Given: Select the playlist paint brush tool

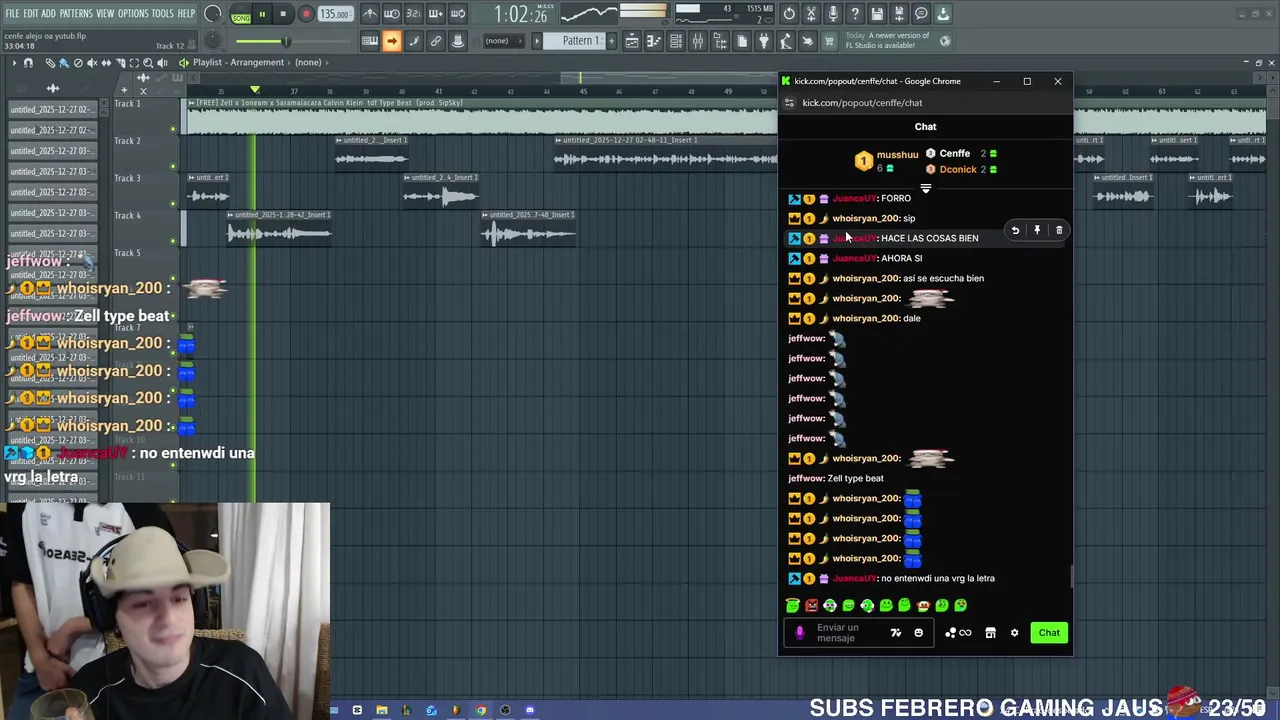Looking at the screenshot, I should click(x=64, y=62).
